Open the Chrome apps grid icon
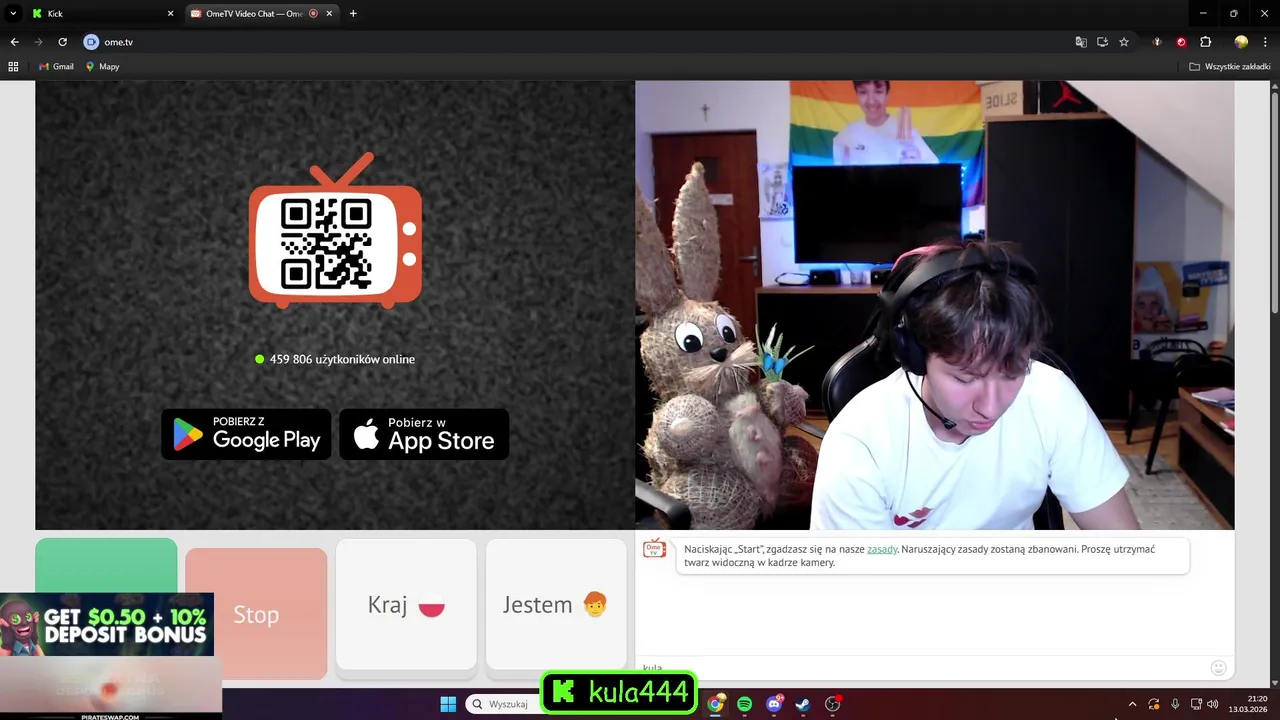 [13, 66]
